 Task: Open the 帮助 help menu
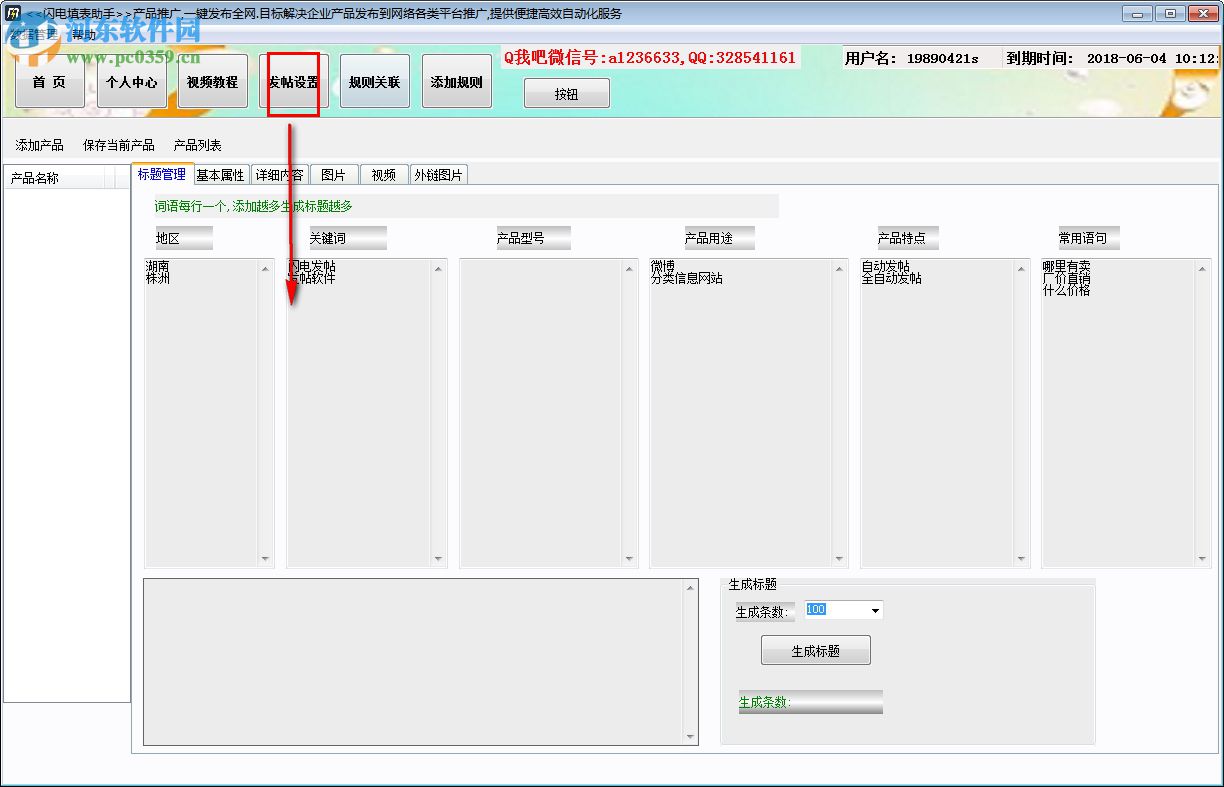coord(84,31)
